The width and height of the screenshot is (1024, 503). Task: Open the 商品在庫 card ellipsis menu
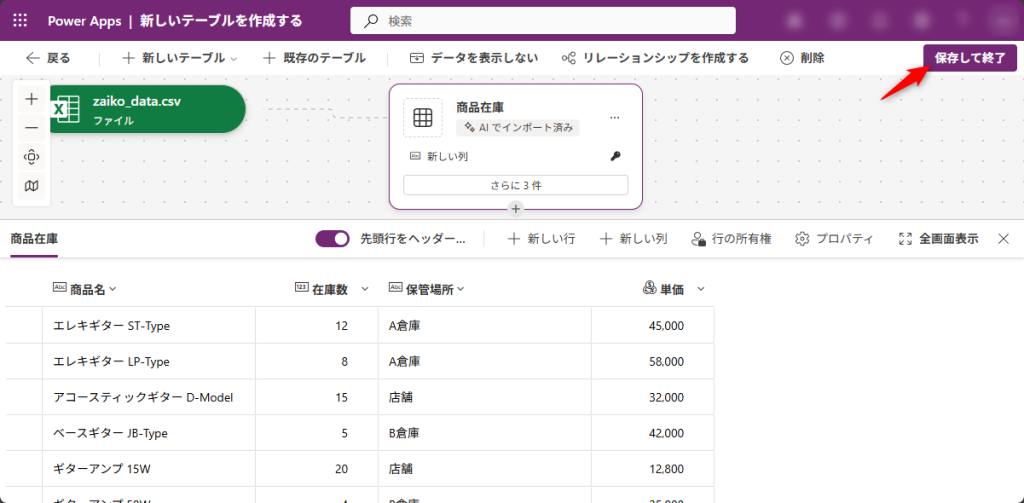(614, 118)
